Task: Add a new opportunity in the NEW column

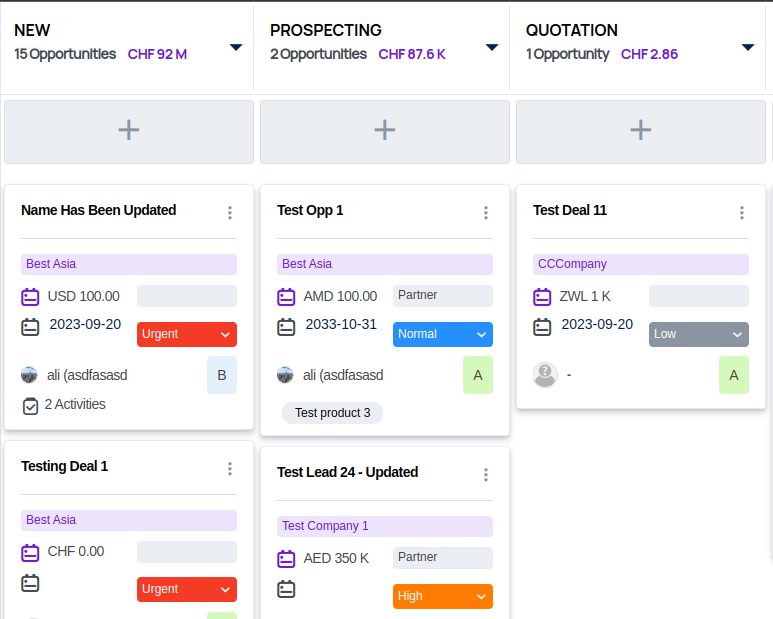Action: (x=128, y=130)
